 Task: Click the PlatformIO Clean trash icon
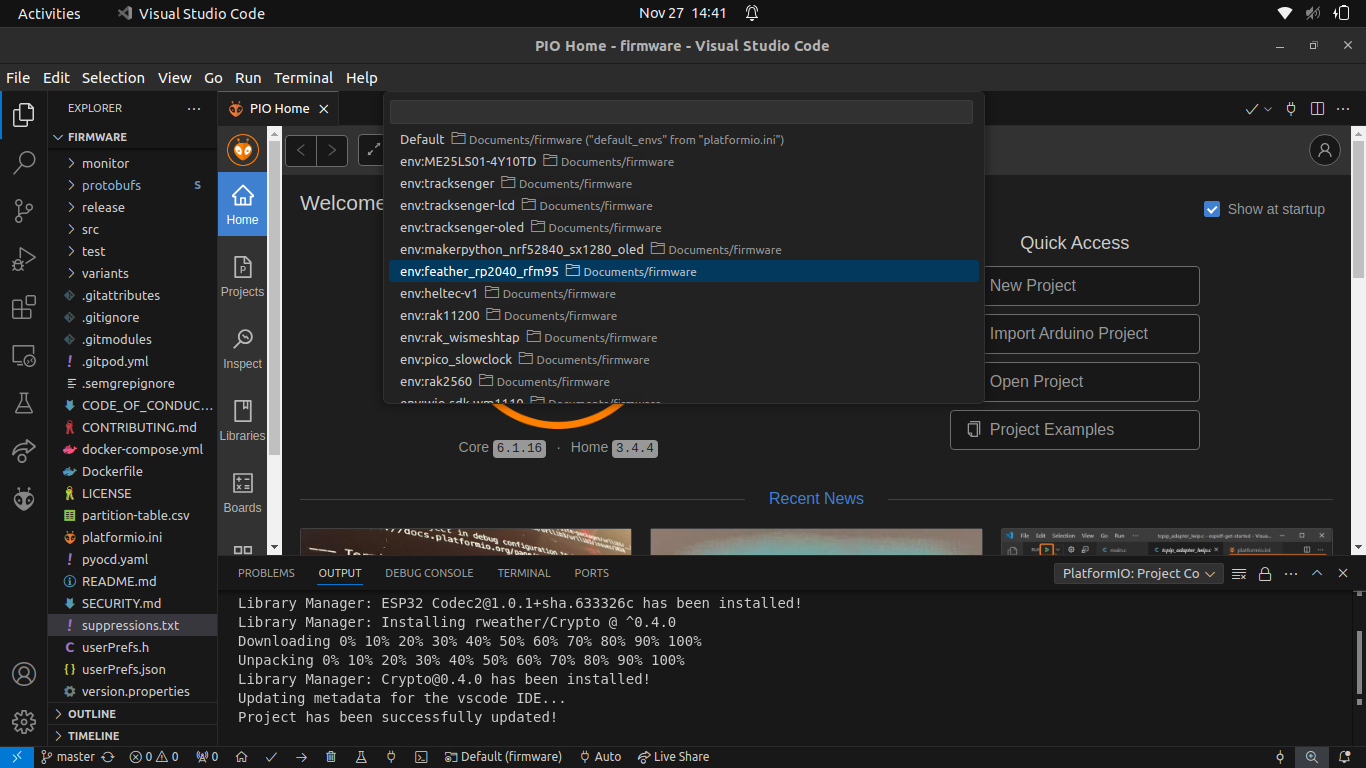[x=331, y=757]
